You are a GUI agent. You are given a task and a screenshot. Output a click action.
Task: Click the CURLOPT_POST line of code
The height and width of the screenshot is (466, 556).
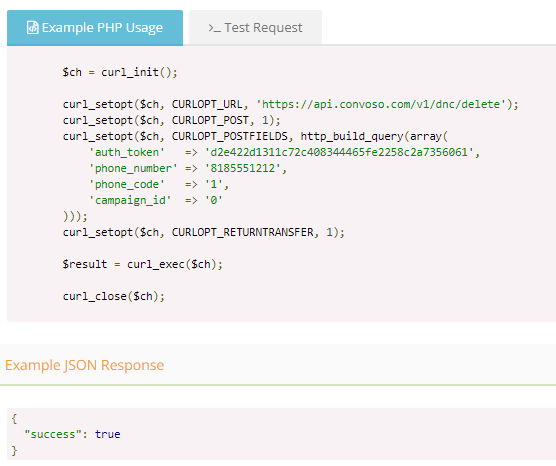pyautogui.click(x=172, y=120)
